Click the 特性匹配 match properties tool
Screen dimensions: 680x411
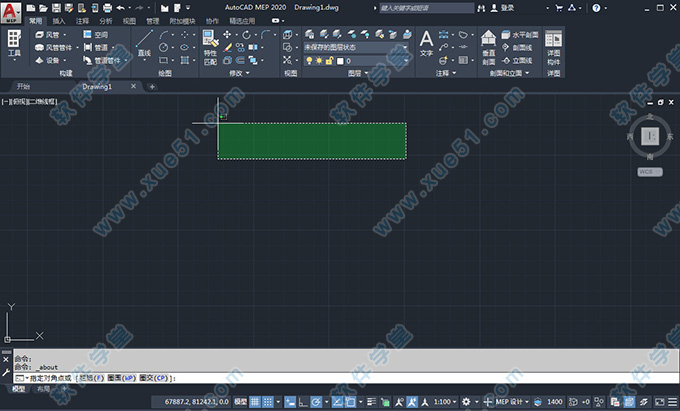(x=210, y=48)
